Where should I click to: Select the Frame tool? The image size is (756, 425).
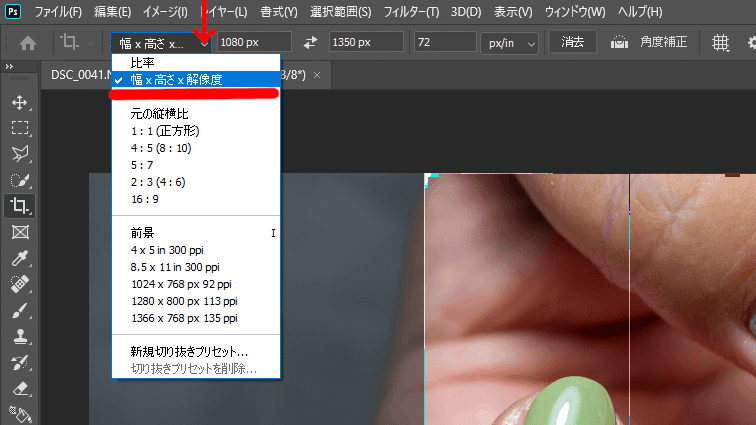20,232
